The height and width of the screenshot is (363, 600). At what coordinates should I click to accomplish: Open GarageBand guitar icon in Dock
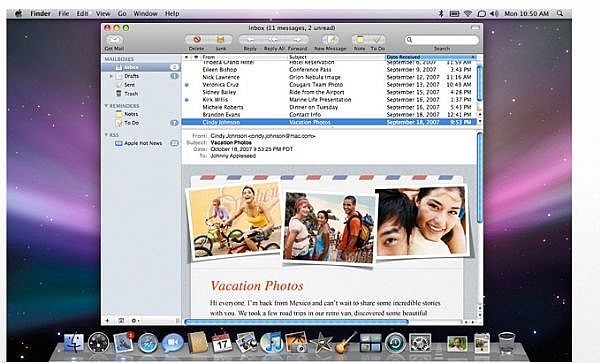[x=346, y=342]
